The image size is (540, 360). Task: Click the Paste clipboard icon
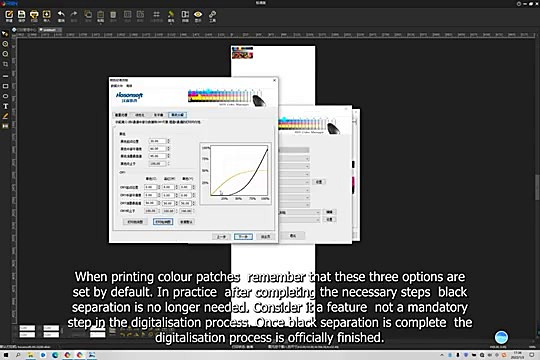(100, 16)
